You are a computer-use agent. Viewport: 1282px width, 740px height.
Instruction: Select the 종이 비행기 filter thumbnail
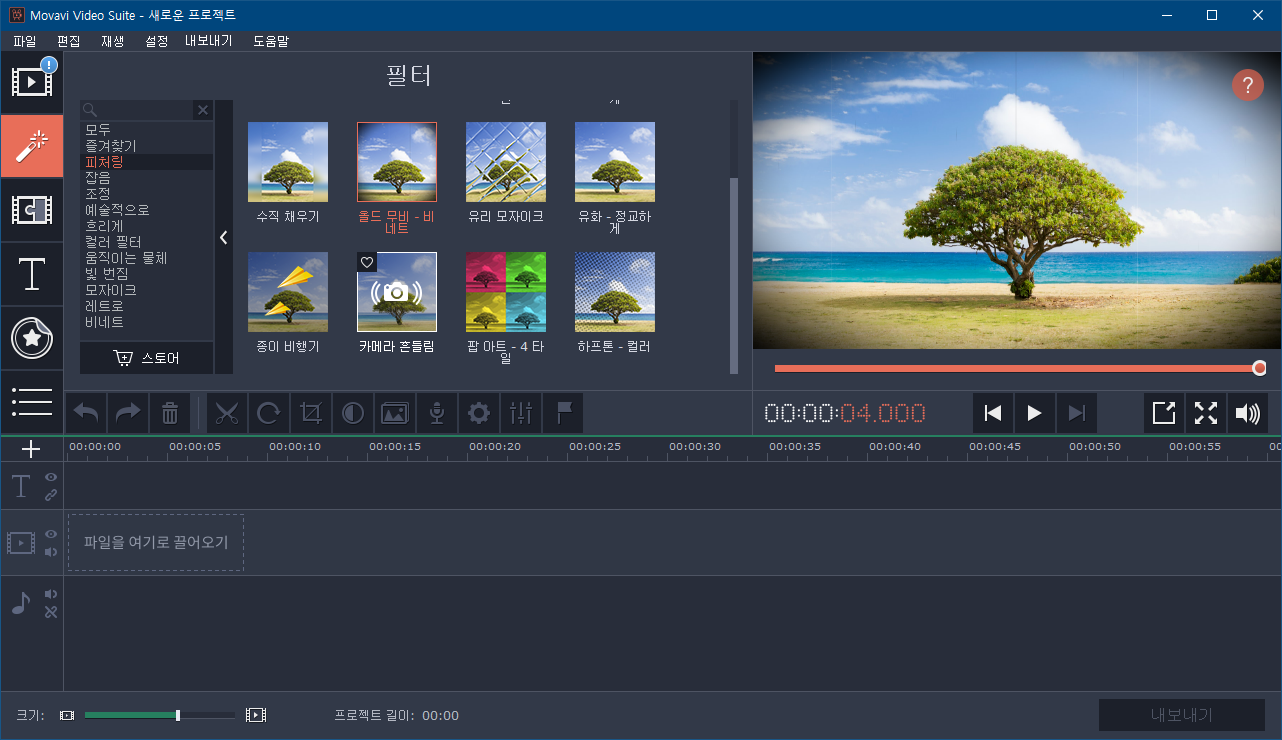tap(288, 292)
